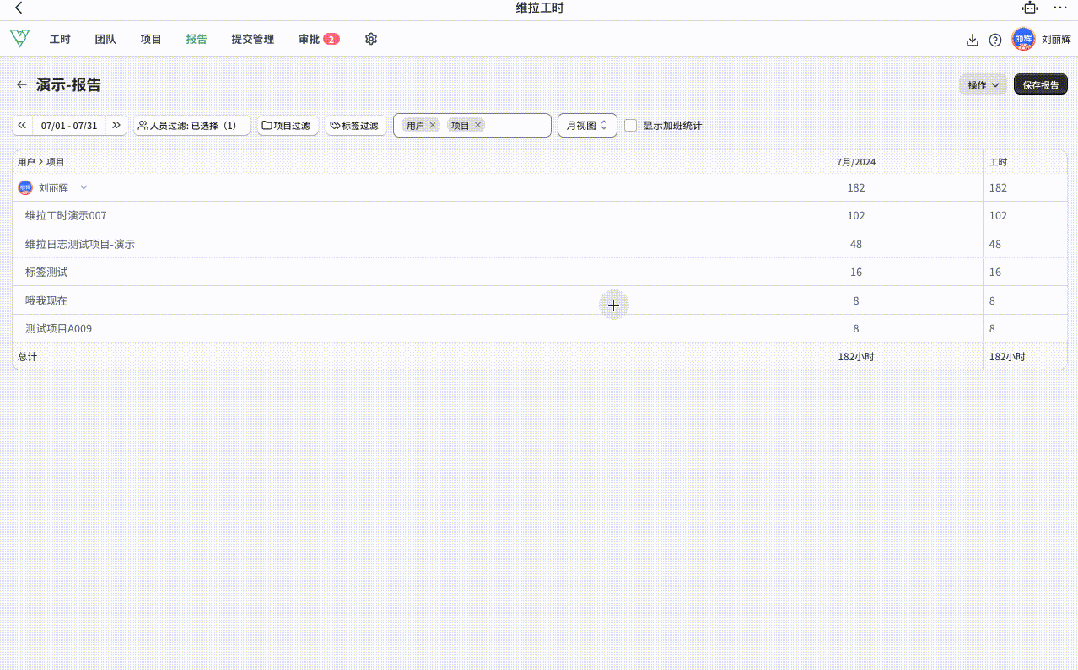Click the 保存报告 button
The height and width of the screenshot is (670, 1078).
tap(1040, 85)
